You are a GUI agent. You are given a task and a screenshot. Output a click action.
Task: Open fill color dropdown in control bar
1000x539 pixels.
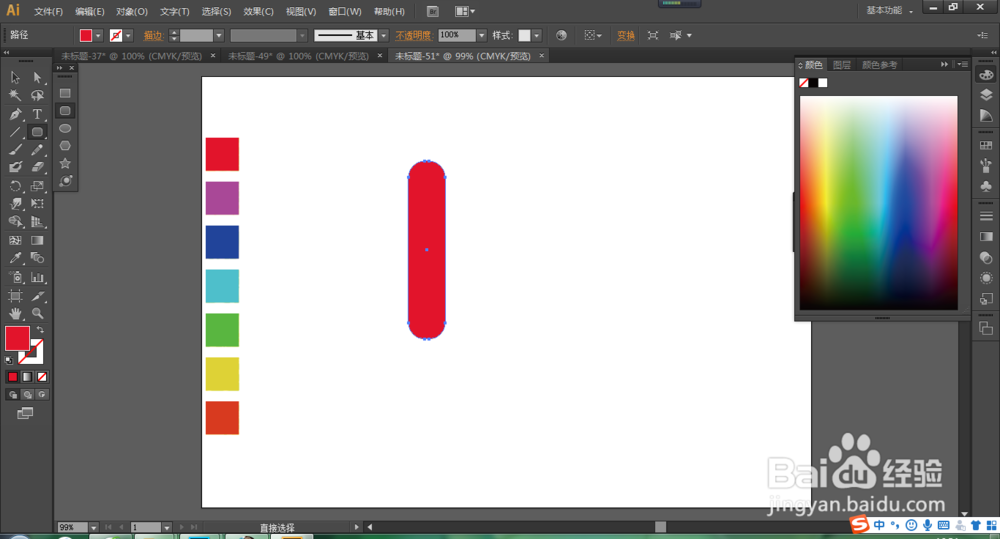(98, 36)
